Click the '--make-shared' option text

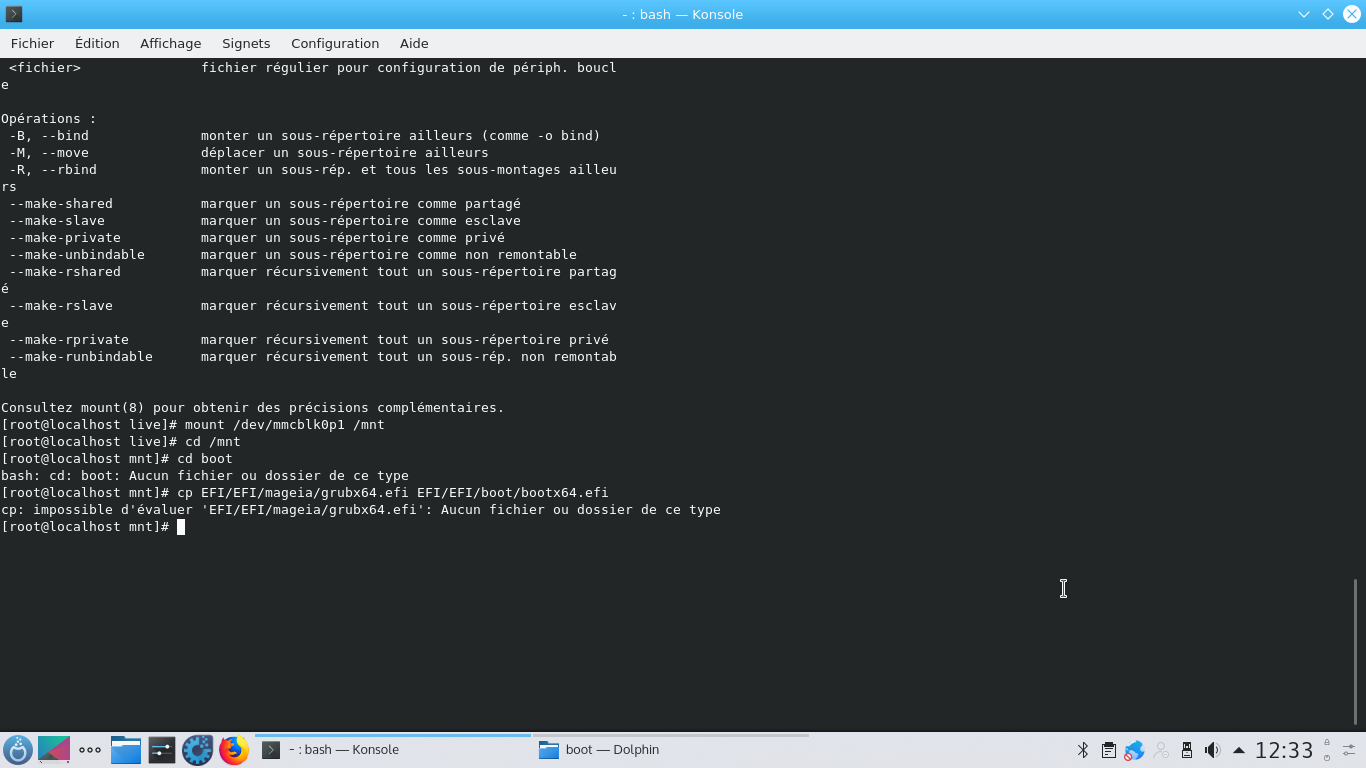coord(61,204)
